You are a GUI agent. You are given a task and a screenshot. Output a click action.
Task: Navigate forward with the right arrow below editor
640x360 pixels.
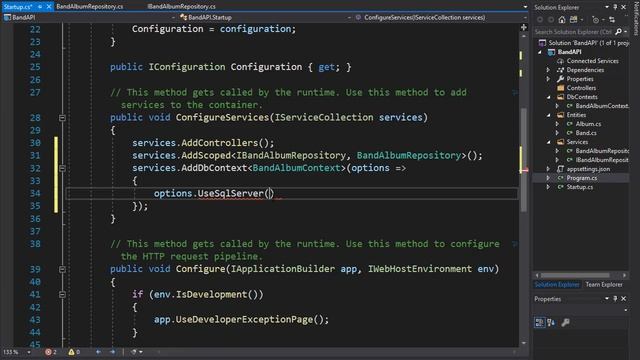coord(112,352)
